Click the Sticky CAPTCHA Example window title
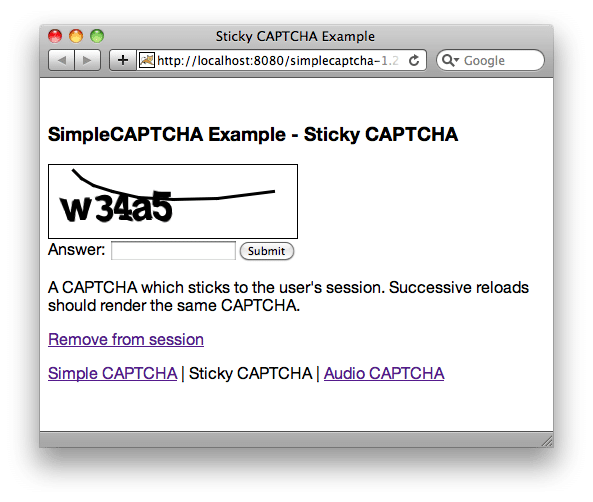The image size is (593, 502). point(295,36)
